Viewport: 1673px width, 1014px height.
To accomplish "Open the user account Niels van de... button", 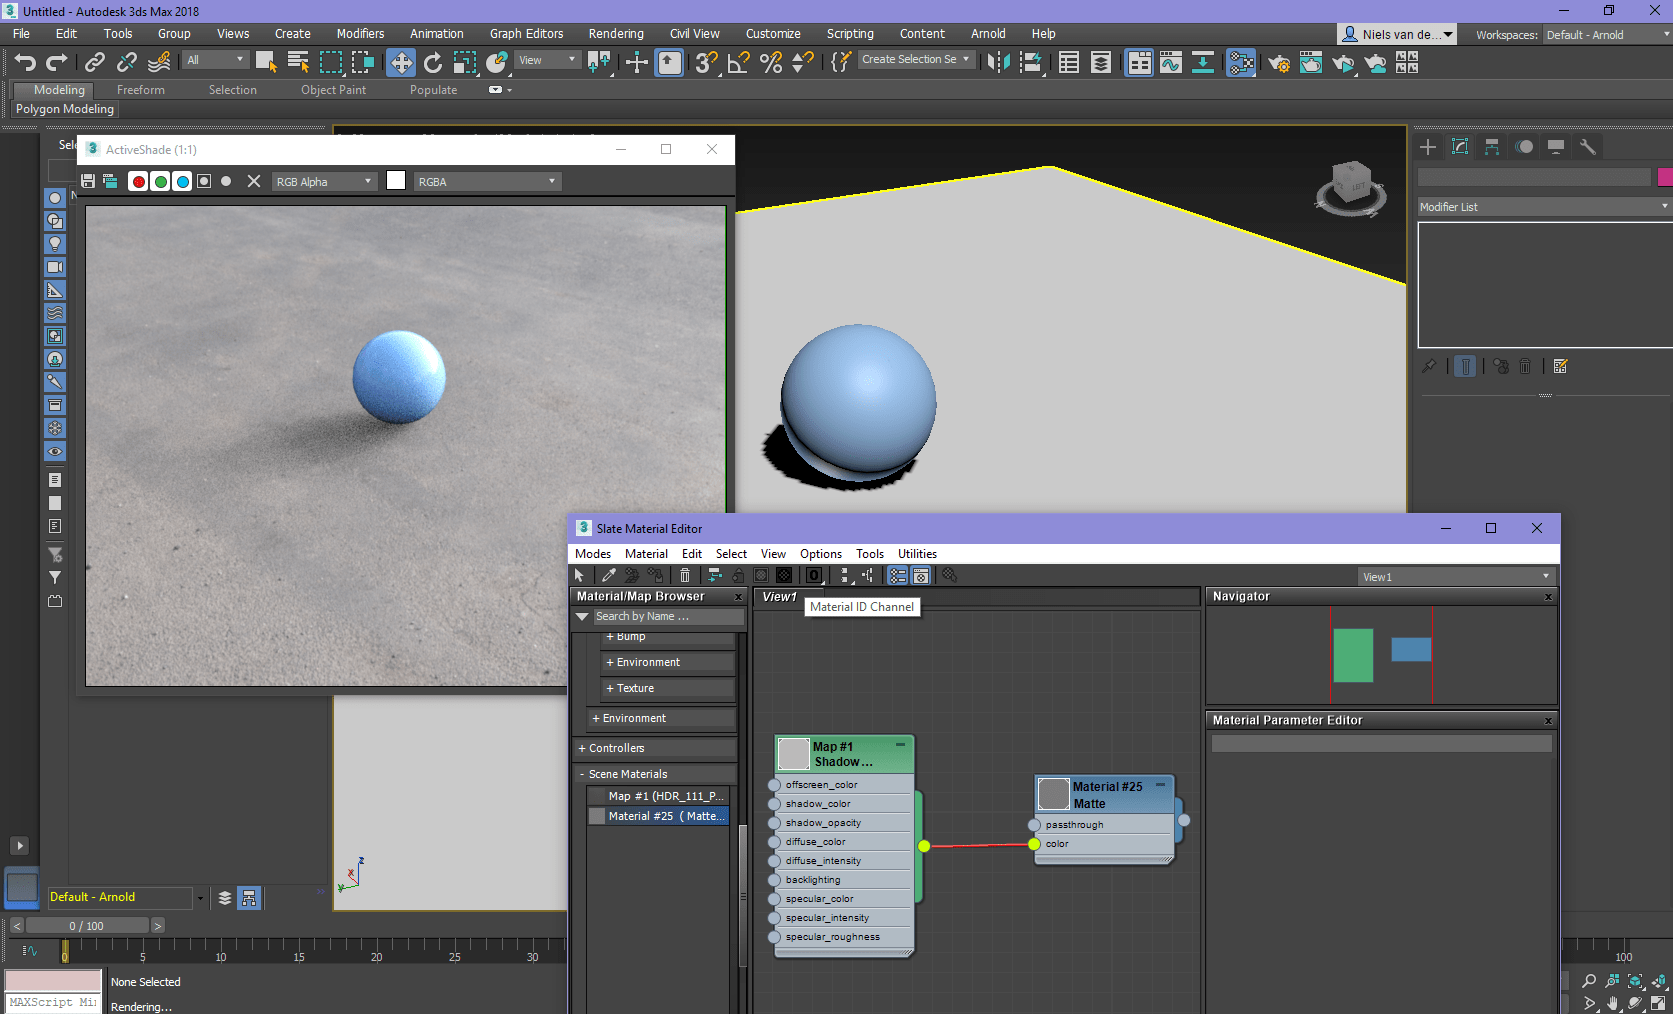I will click(x=1396, y=34).
